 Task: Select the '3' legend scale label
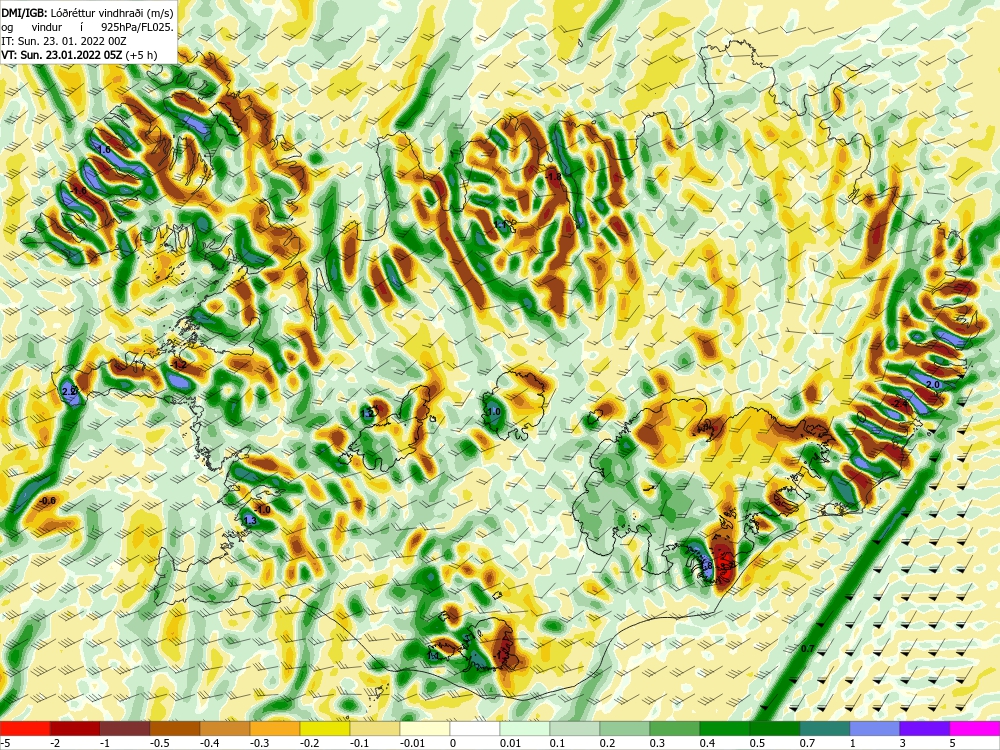903,742
